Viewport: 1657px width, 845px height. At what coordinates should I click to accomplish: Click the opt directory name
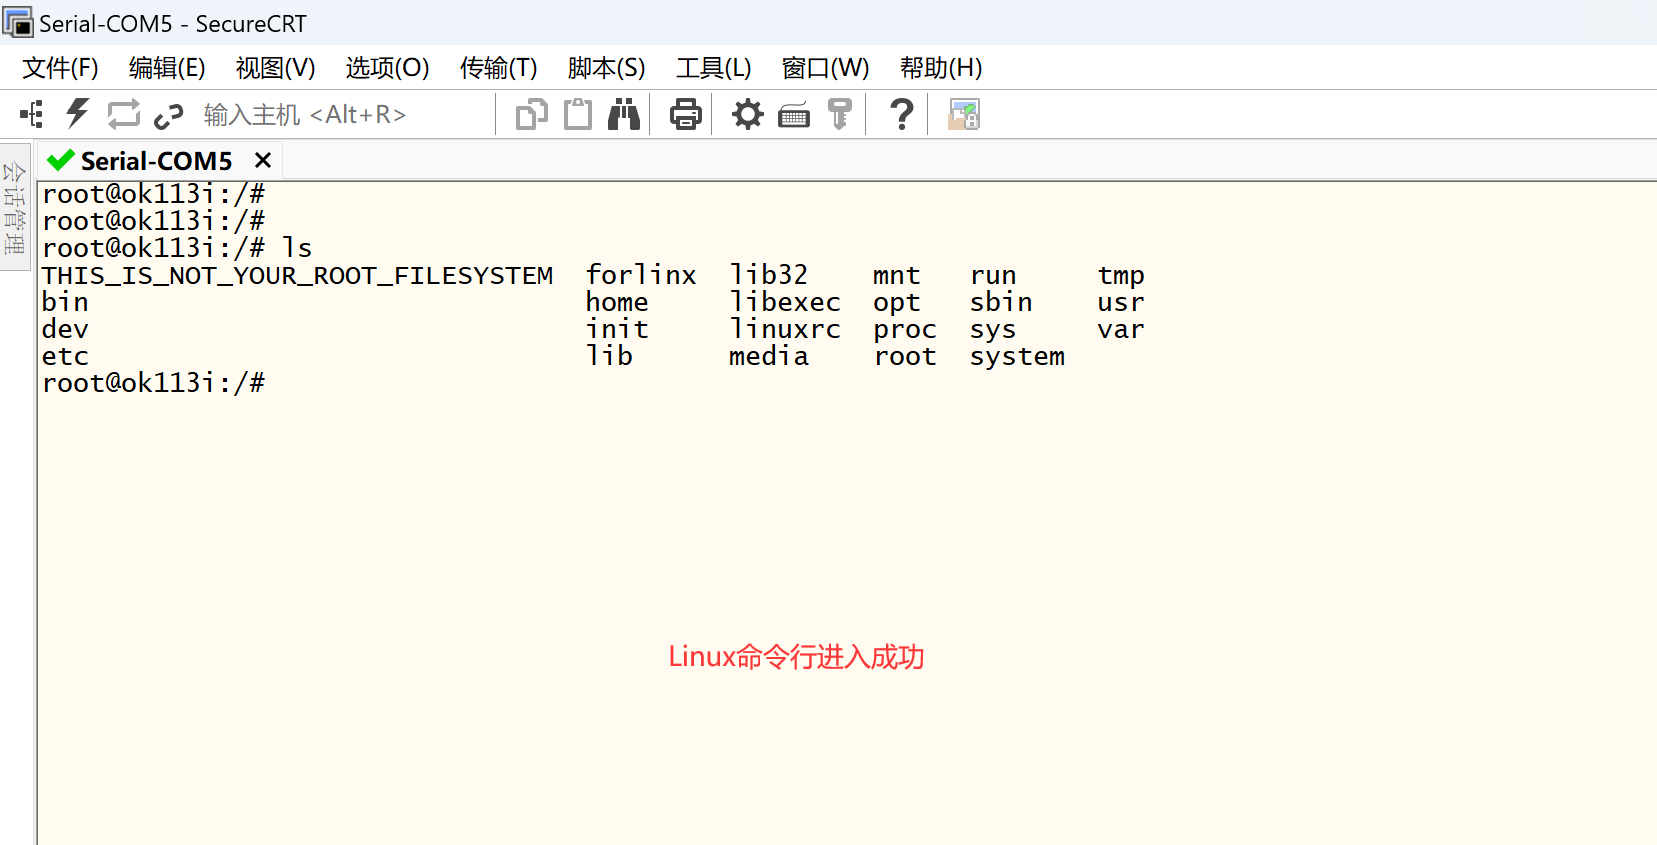coord(896,303)
